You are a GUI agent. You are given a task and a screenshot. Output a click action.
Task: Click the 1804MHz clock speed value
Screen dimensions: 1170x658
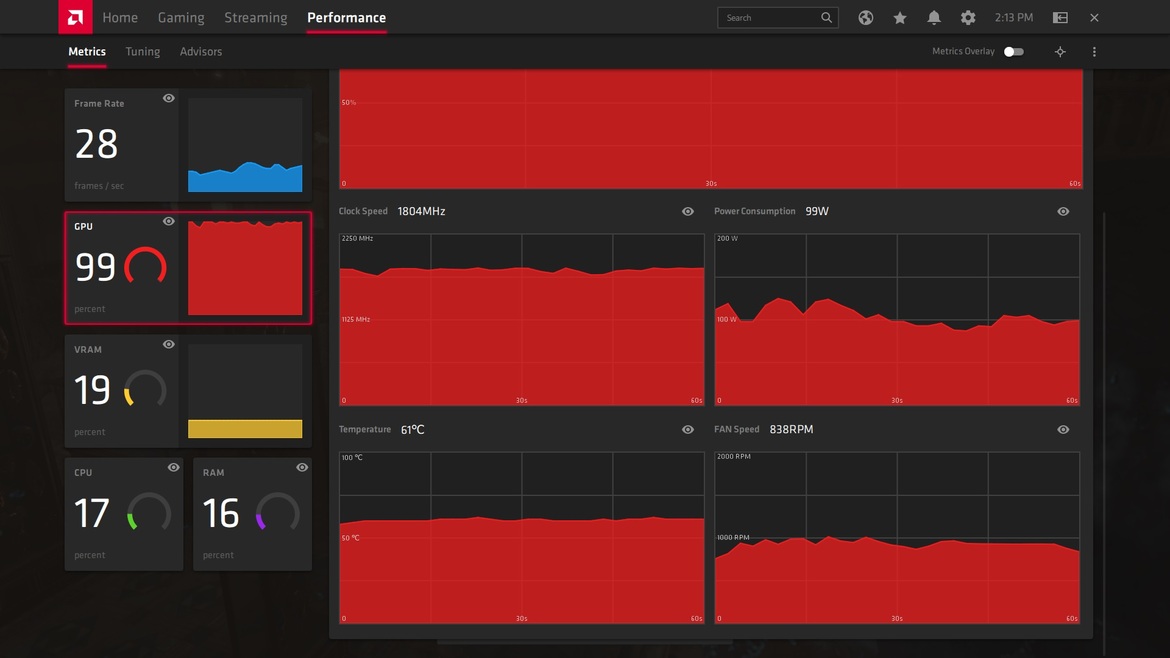pyautogui.click(x=422, y=212)
